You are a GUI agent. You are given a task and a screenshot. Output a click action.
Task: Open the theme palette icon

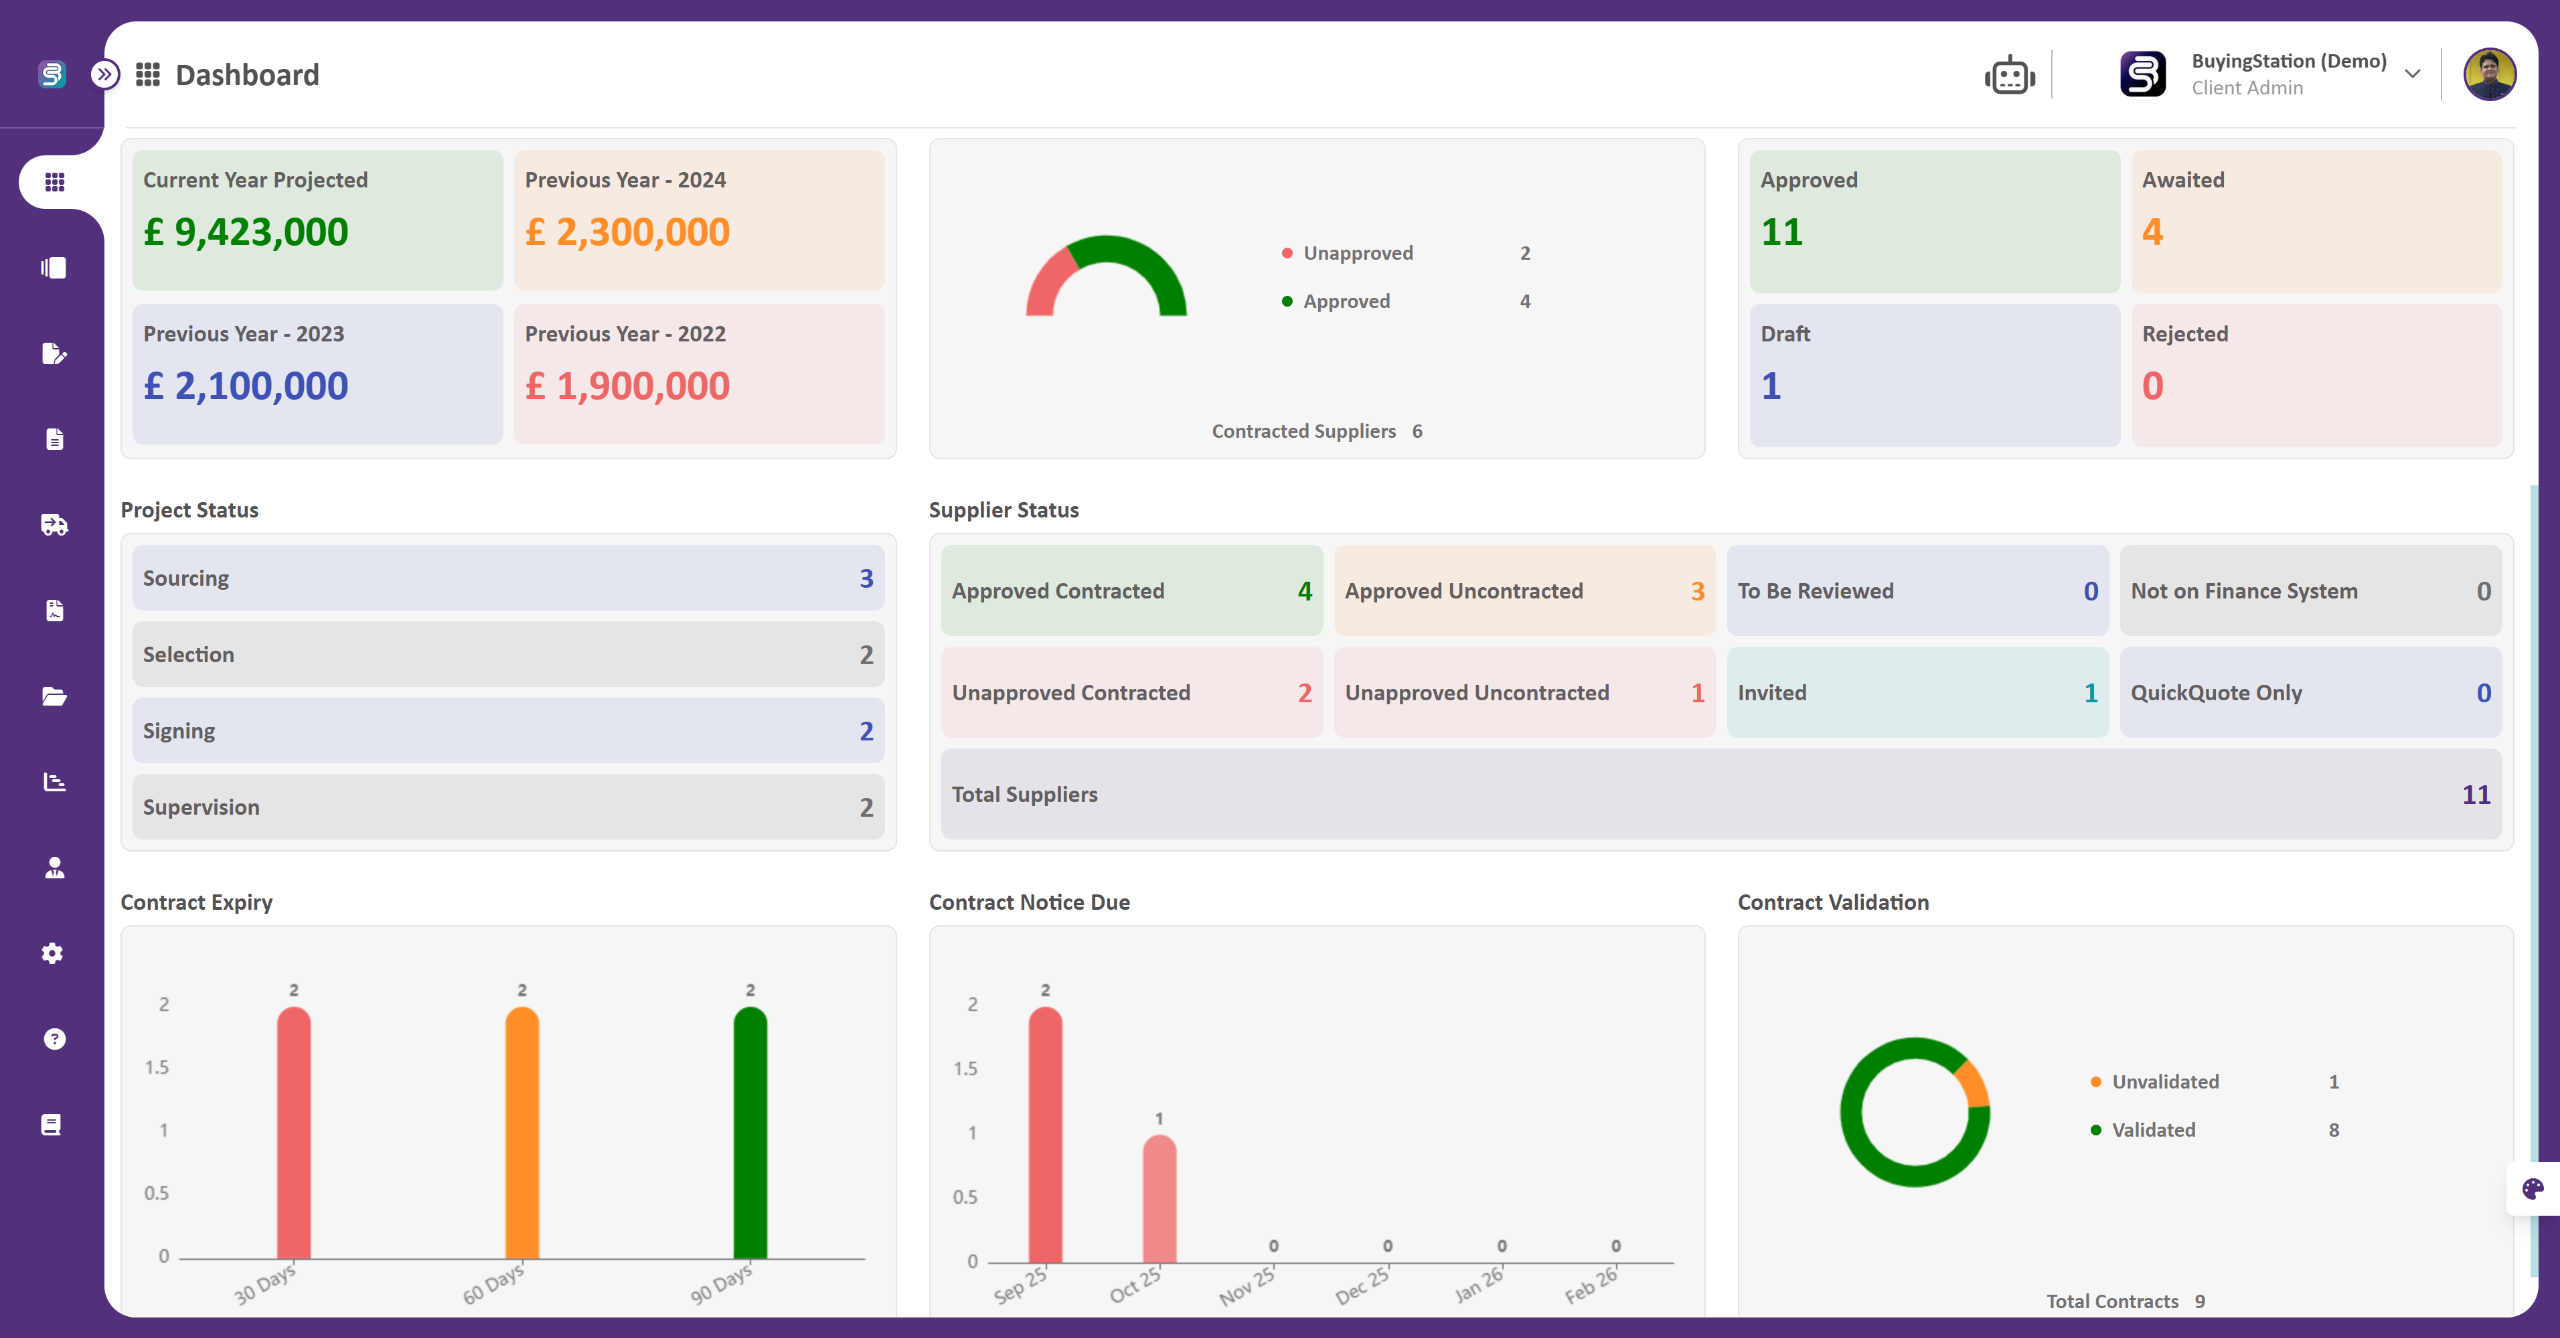point(2532,1188)
